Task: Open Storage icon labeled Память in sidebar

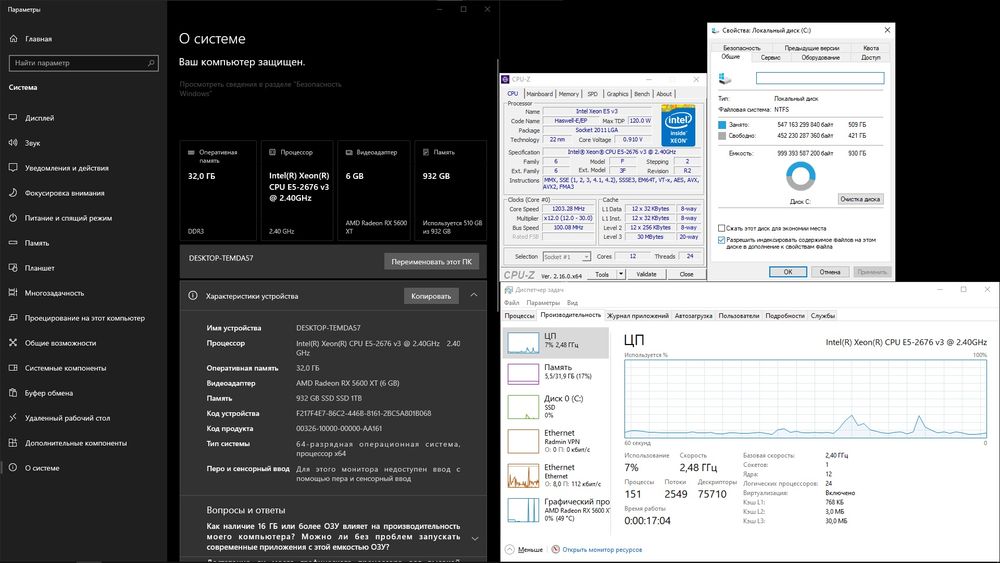Action: pos(13,243)
